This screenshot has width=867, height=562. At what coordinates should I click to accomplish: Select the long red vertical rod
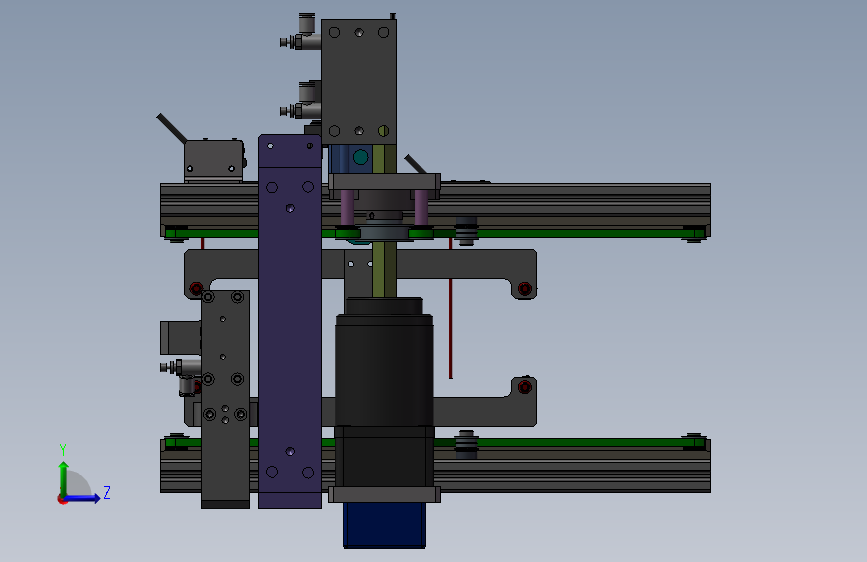[451, 309]
